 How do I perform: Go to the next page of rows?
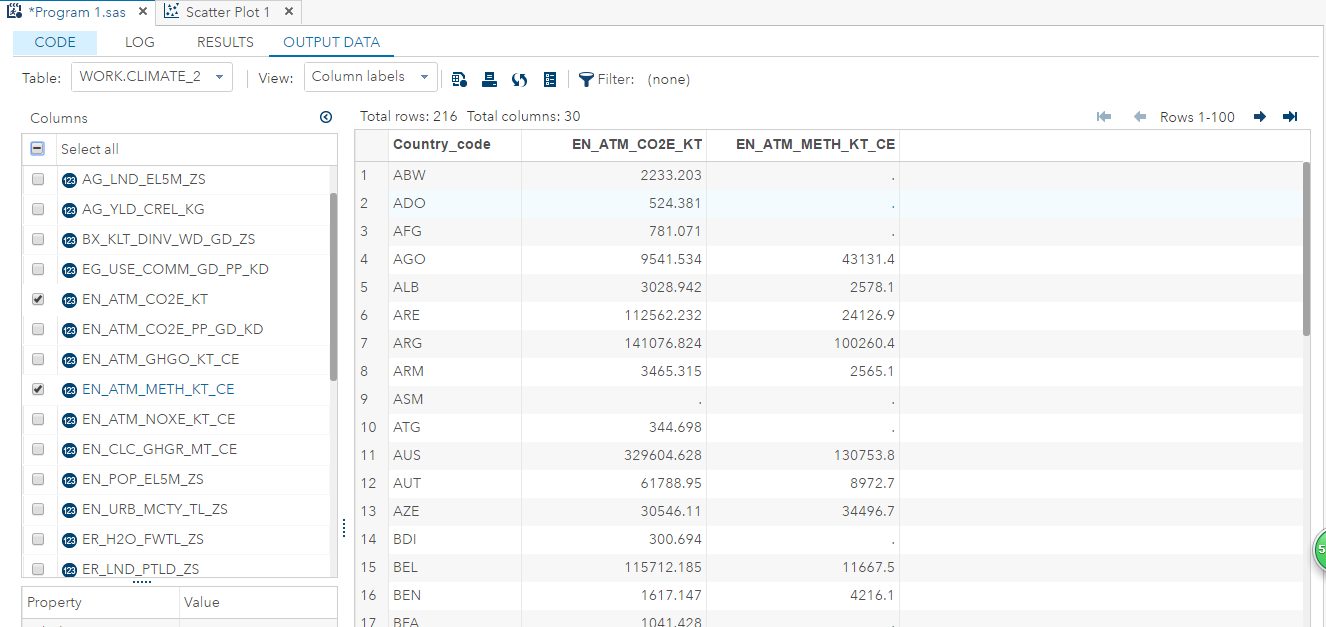pos(1260,117)
